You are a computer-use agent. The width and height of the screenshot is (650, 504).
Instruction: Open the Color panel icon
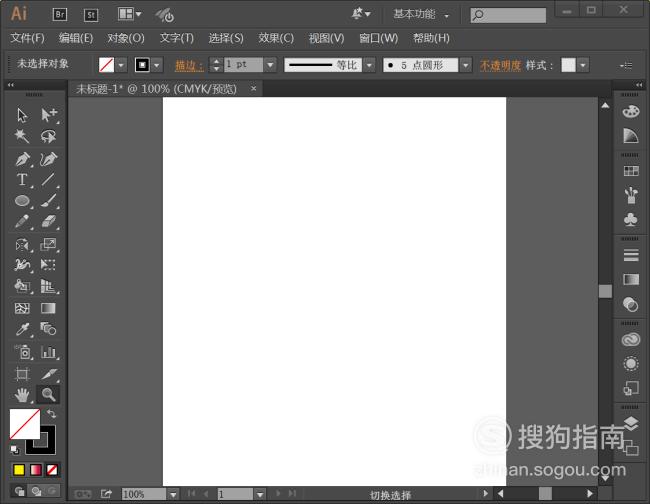click(x=631, y=111)
